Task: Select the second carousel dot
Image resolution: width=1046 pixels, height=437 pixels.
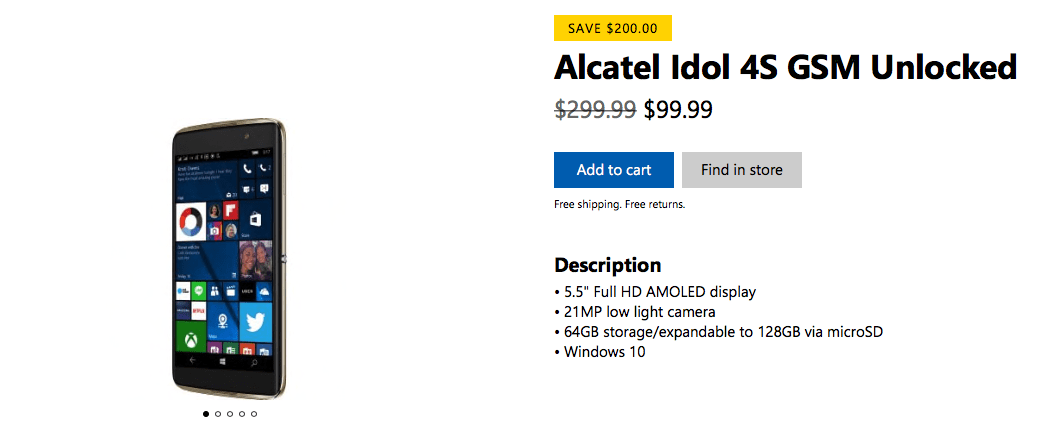Action: click(x=218, y=413)
